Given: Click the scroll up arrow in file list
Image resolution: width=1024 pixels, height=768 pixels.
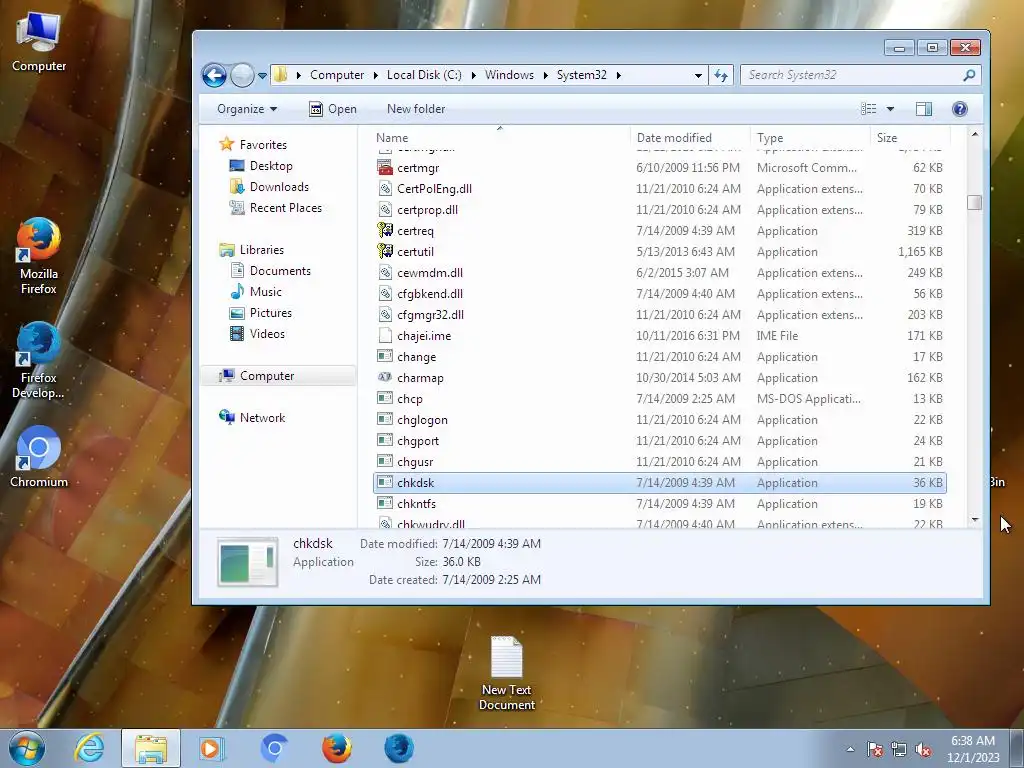Looking at the screenshot, I should [x=974, y=135].
